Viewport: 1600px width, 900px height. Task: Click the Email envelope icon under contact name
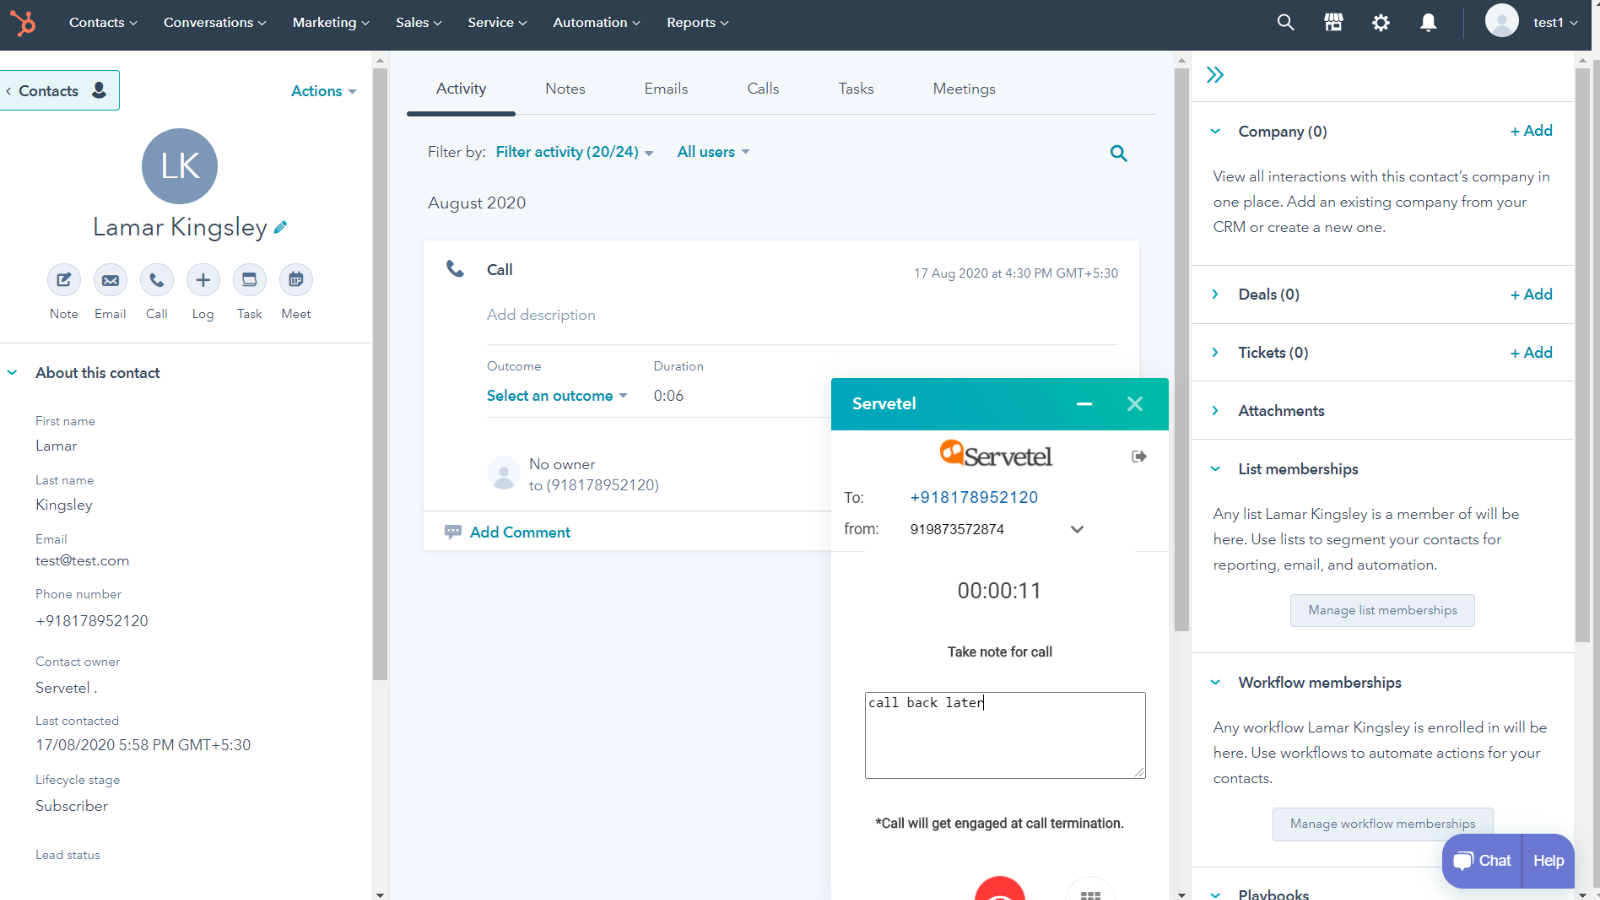click(x=110, y=280)
